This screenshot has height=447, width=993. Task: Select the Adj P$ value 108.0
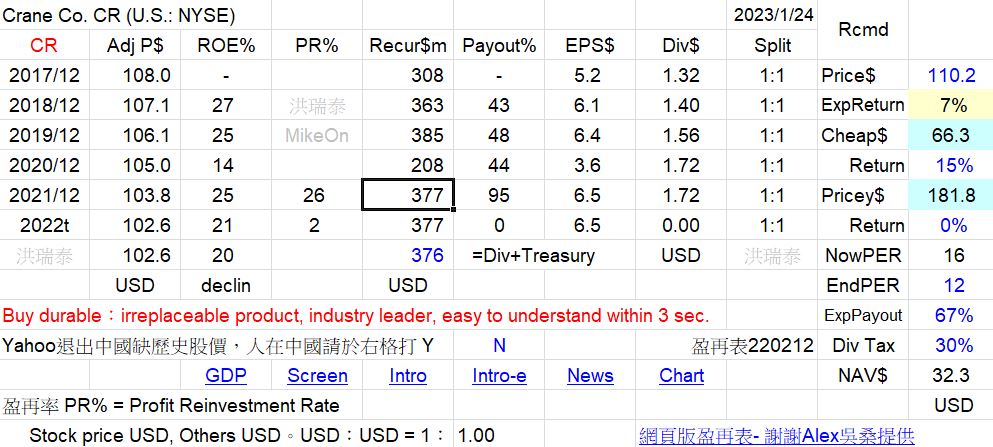coord(135,75)
